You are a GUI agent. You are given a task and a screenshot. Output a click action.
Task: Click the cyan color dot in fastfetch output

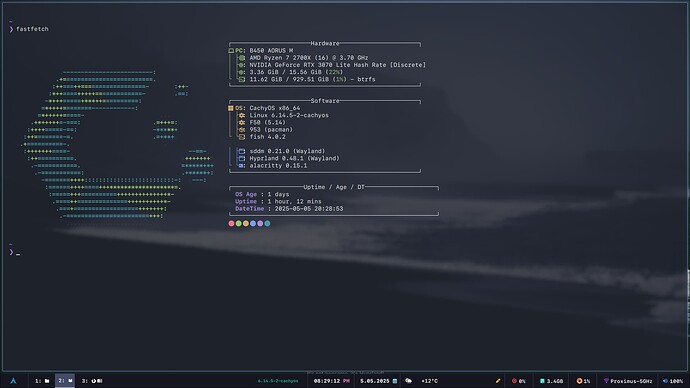(x=267, y=223)
